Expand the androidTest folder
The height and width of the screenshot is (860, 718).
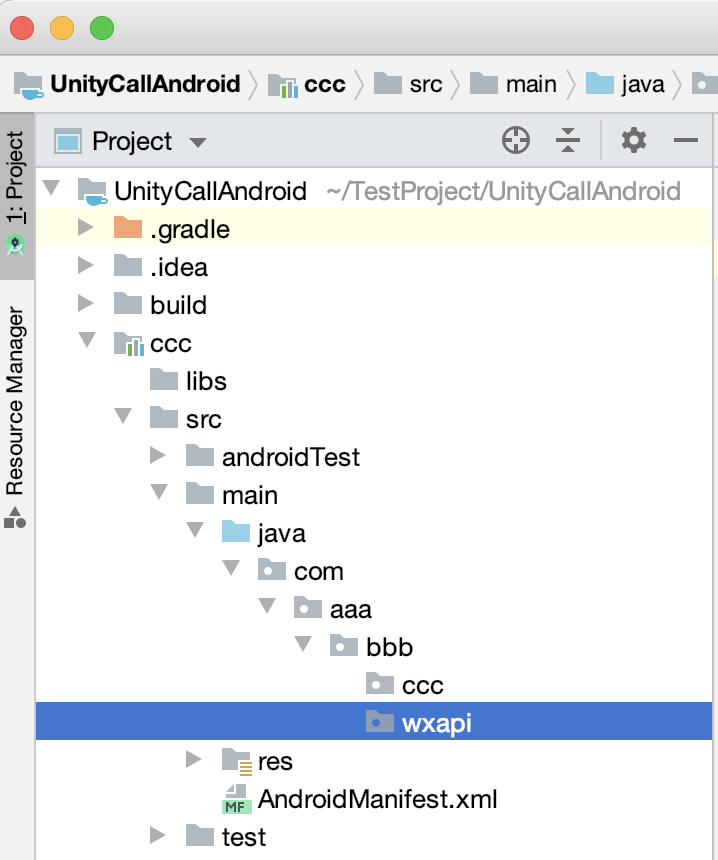click(158, 455)
